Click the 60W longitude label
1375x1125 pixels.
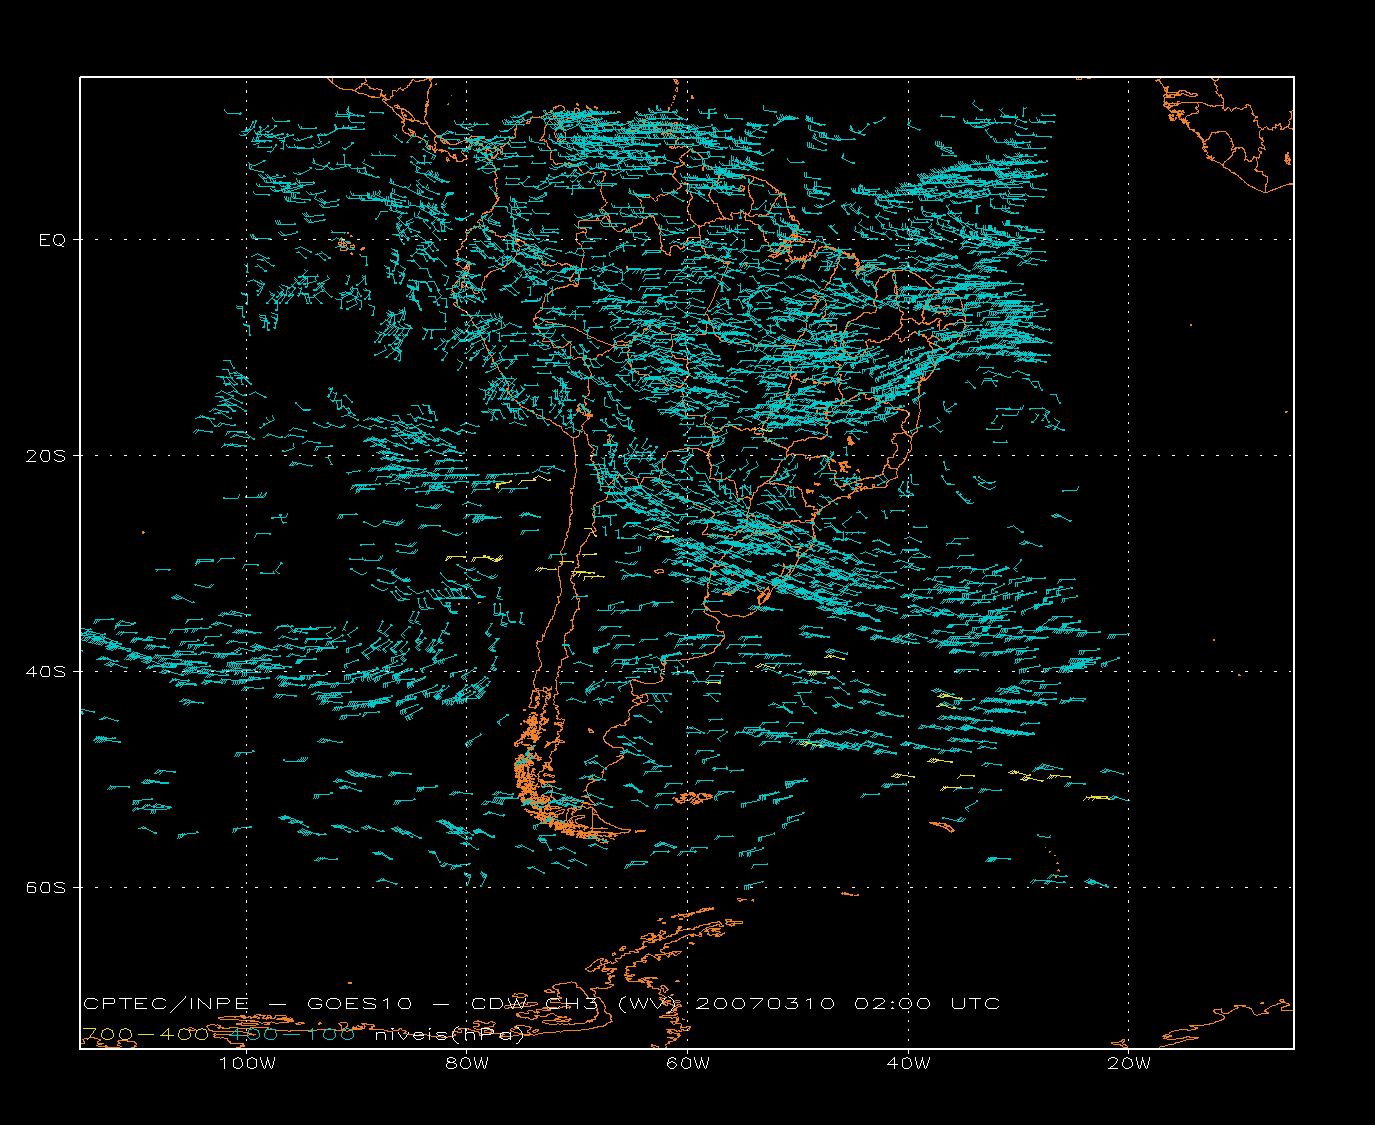(688, 1063)
